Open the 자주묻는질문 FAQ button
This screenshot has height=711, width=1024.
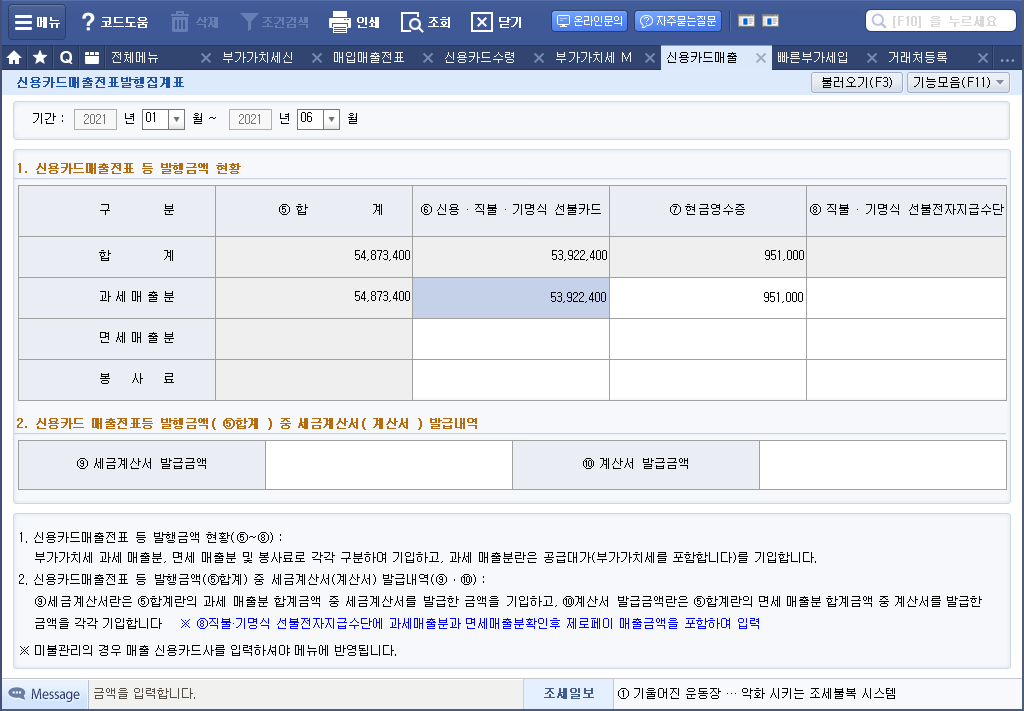coord(678,20)
